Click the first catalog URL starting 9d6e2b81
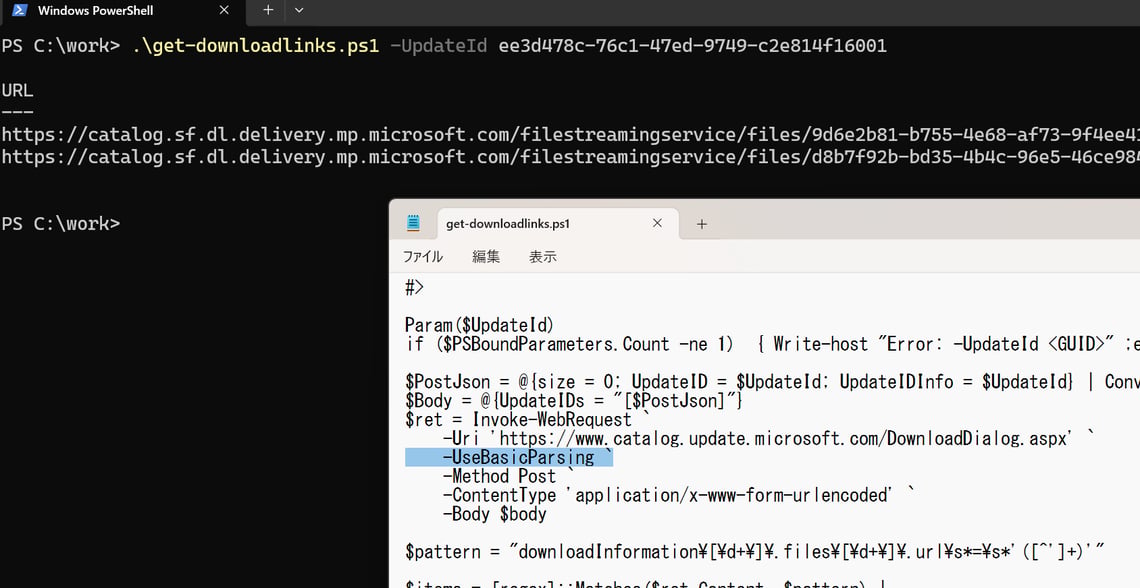 pos(570,134)
